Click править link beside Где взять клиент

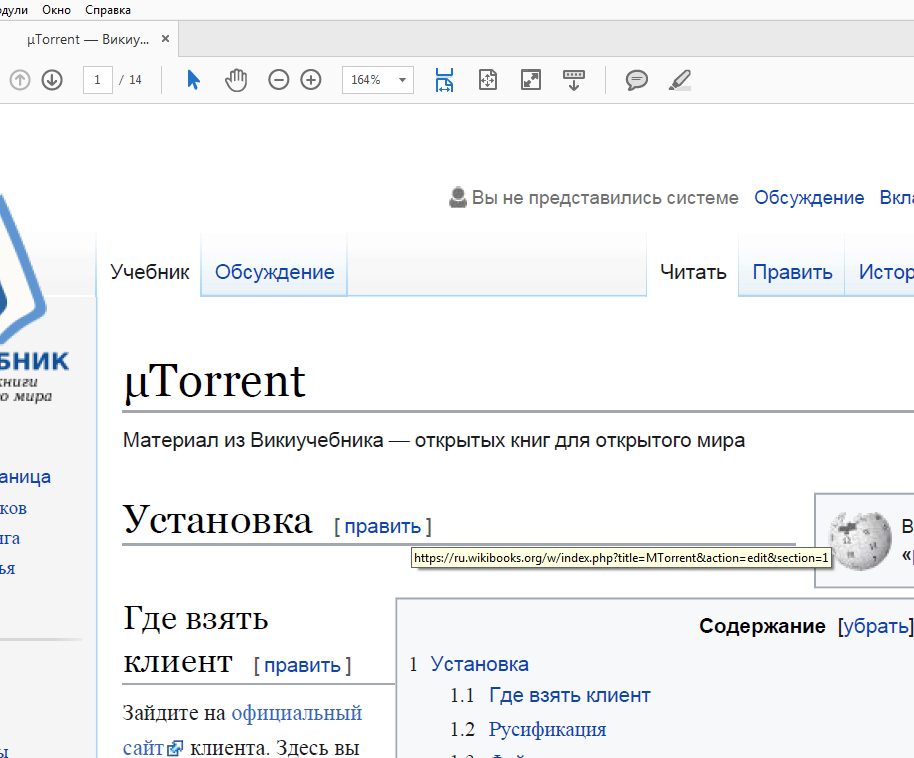tap(303, 665)
